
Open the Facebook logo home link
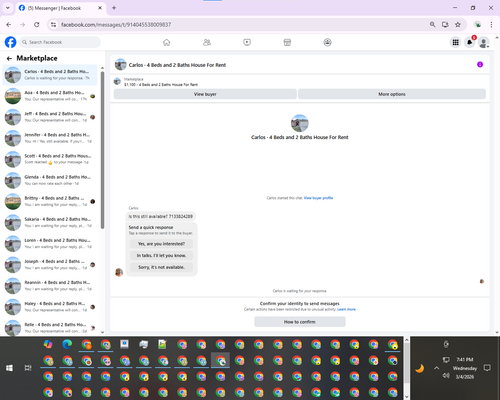tap(10, 42)
